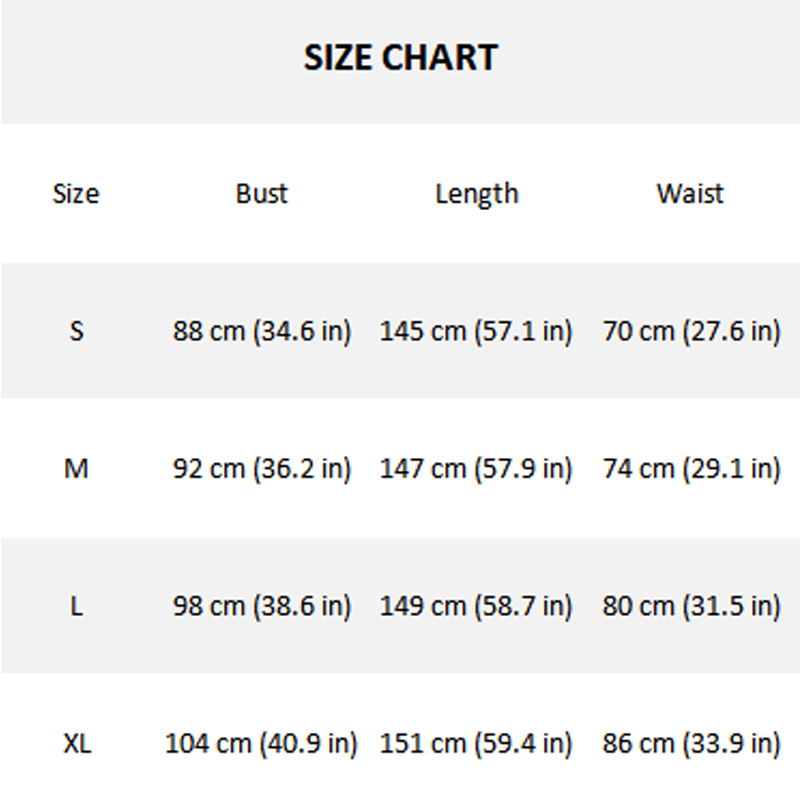This screenshot has width=800, height=800.
Task: Select the M size row label
Action: 76,468
